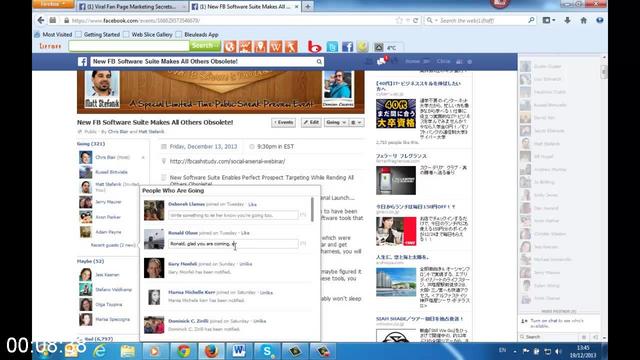640x360 pixels.
Task: Click Jerry Maurer in Going list
Action: 108,202
